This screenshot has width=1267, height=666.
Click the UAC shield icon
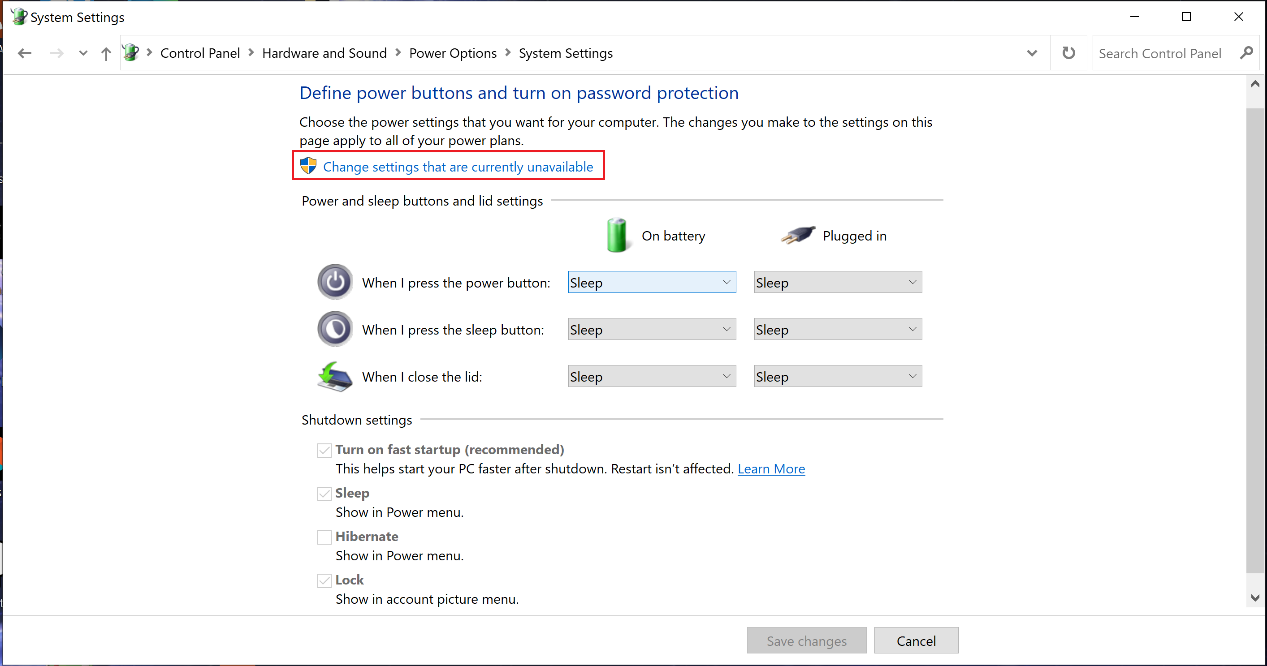pyautogui.click(x=309, y=166)
